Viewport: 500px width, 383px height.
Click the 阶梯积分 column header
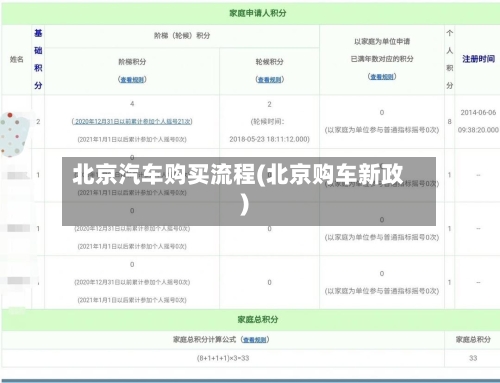(132, 62)
